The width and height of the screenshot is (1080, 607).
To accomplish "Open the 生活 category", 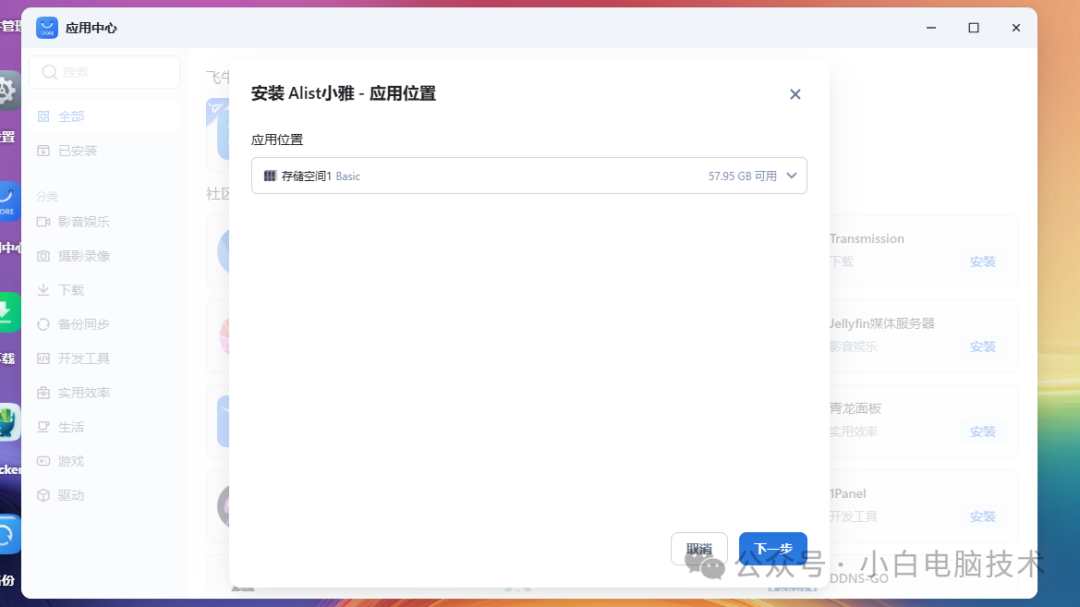I will point(105,427).
